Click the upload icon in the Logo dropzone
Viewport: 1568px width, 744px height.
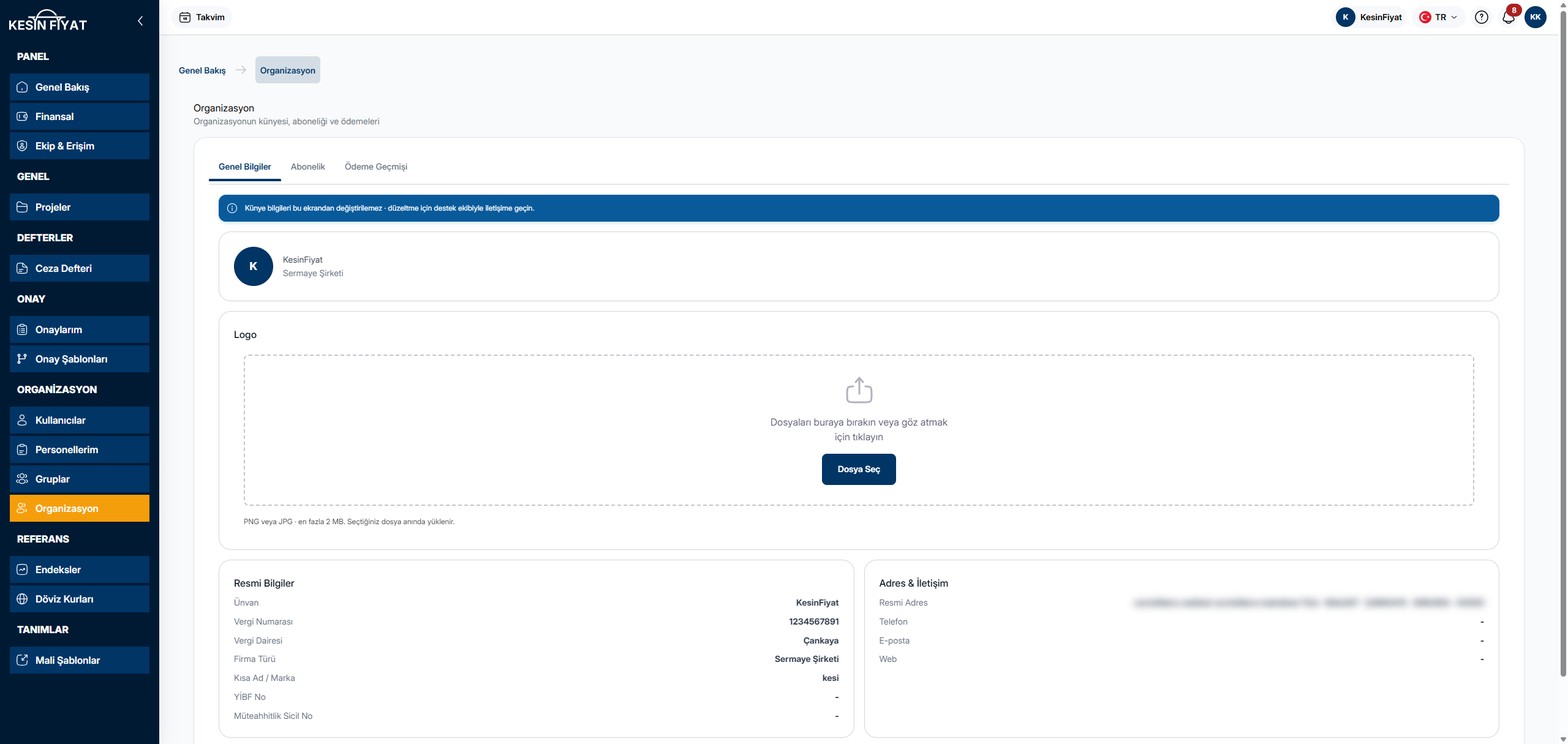pyautogui.click(x=859, y=390)
